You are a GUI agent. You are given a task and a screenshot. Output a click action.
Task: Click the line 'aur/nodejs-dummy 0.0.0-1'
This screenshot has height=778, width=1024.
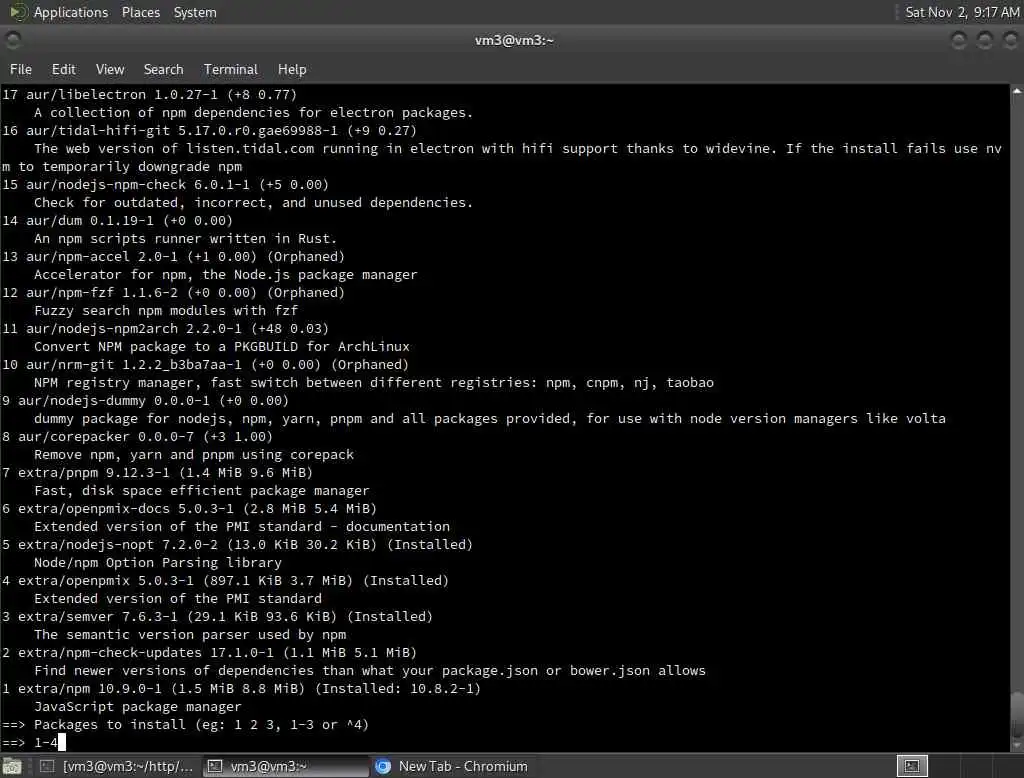(x=145, y=400)
